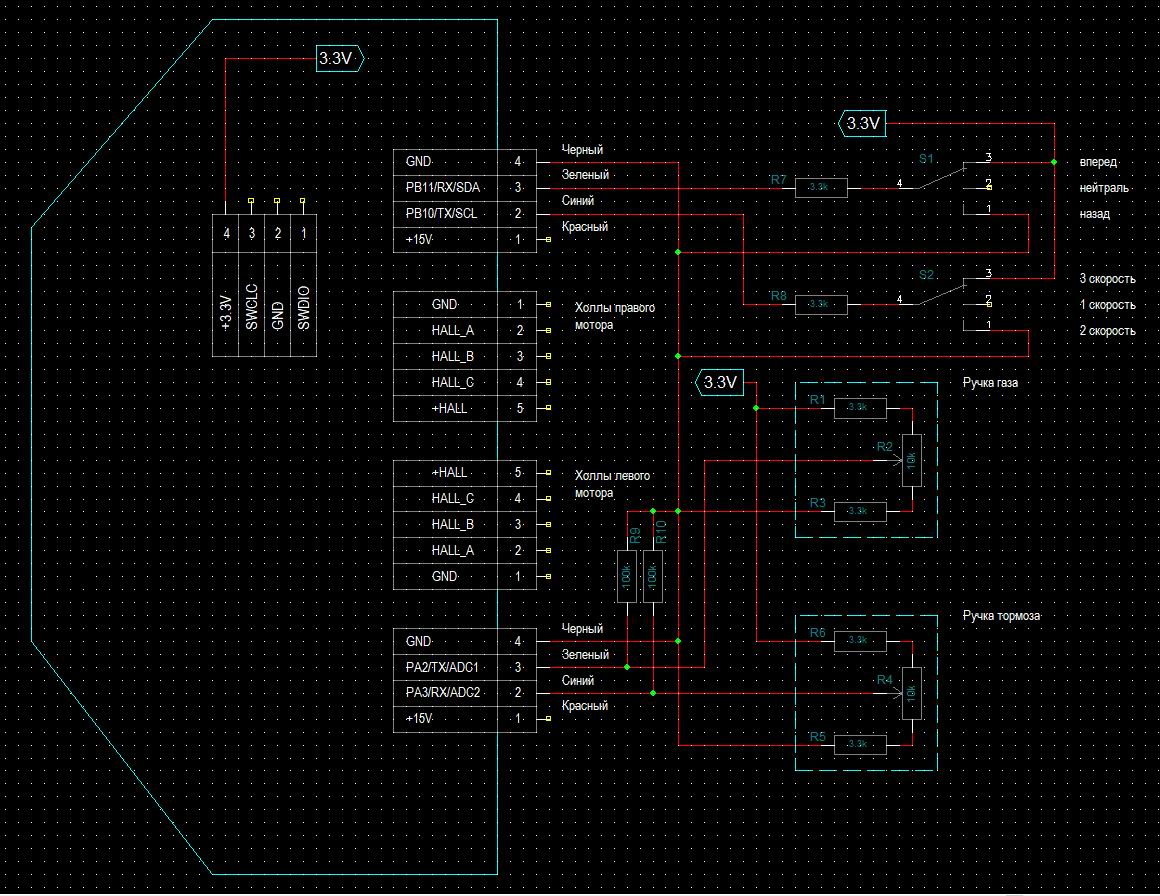Viewport: 1160px width, 896px height.
Task: Select the S2 speed switch label
Action: (925, 274)
